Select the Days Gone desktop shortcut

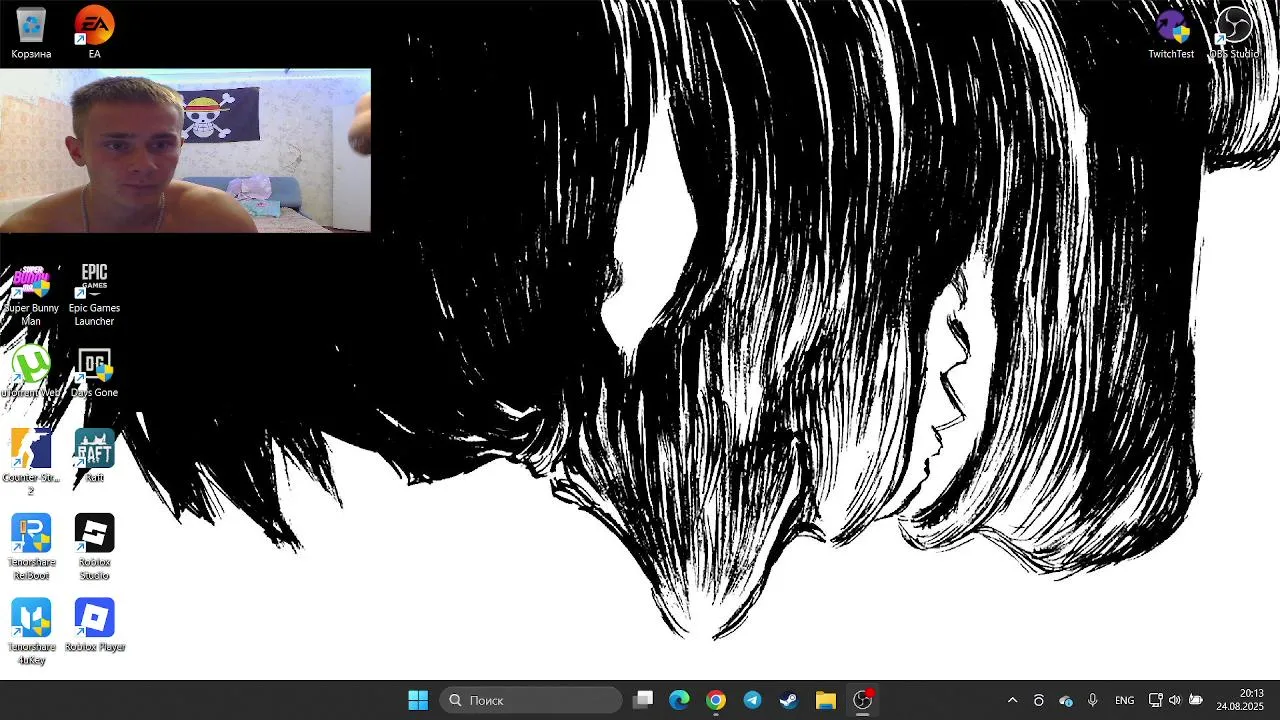click(94, 372)
